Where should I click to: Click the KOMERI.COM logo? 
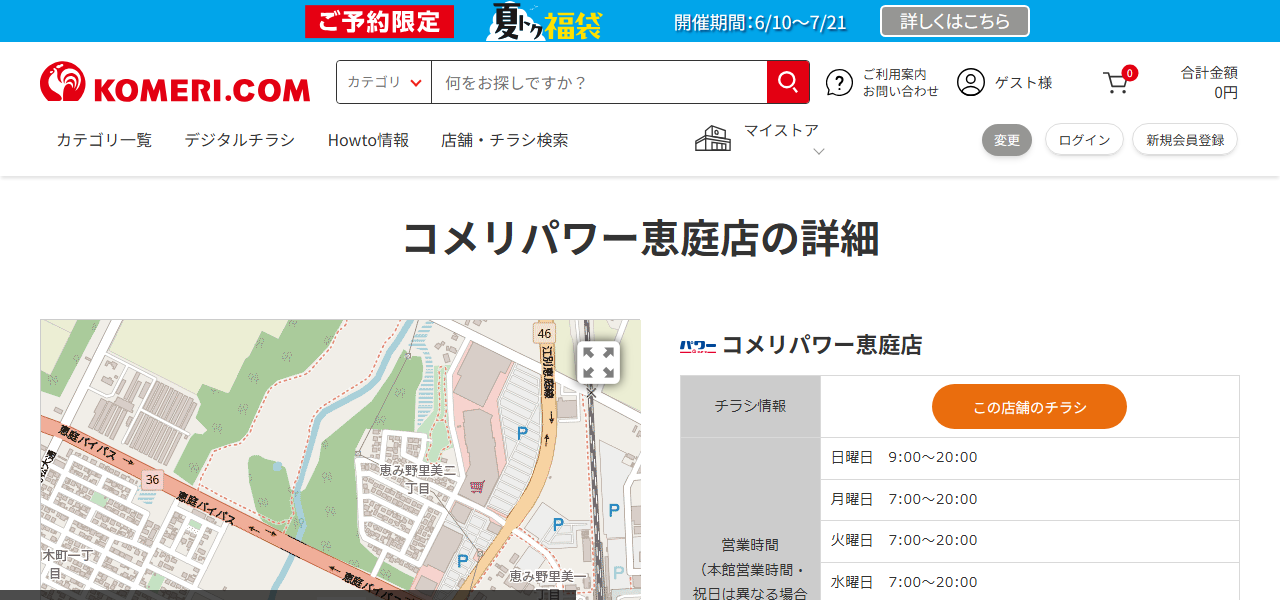(x=175, y=82)
